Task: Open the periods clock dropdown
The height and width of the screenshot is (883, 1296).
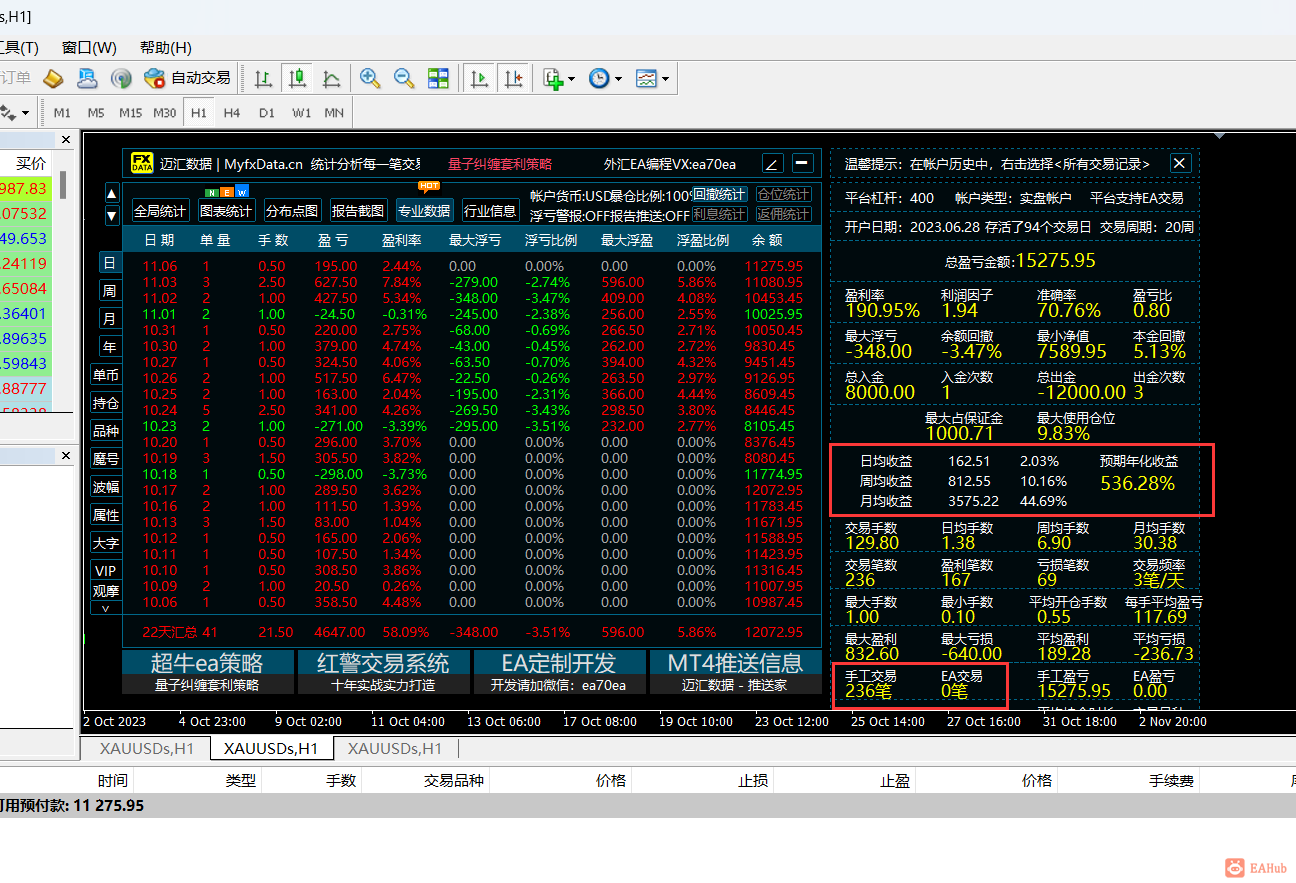Action: pos(605,78)
